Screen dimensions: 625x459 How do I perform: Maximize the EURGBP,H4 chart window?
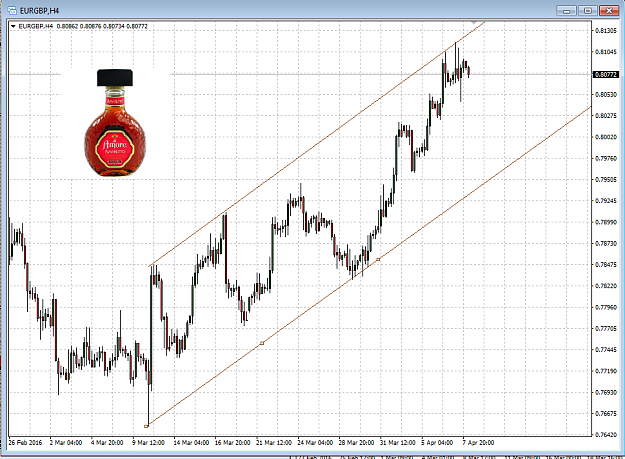tap(588, 11)
